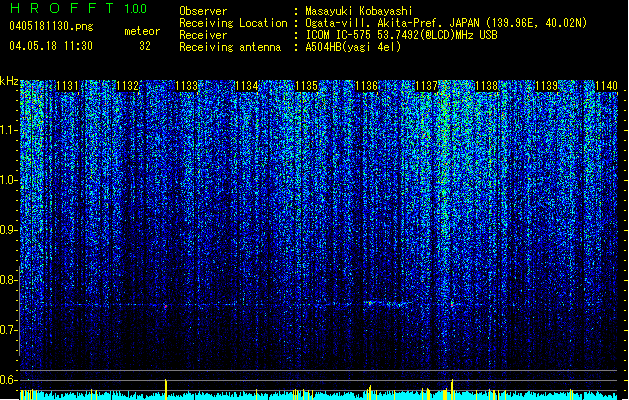
Task: Click the 1133 time marker
Action: (x=187, y=85)
